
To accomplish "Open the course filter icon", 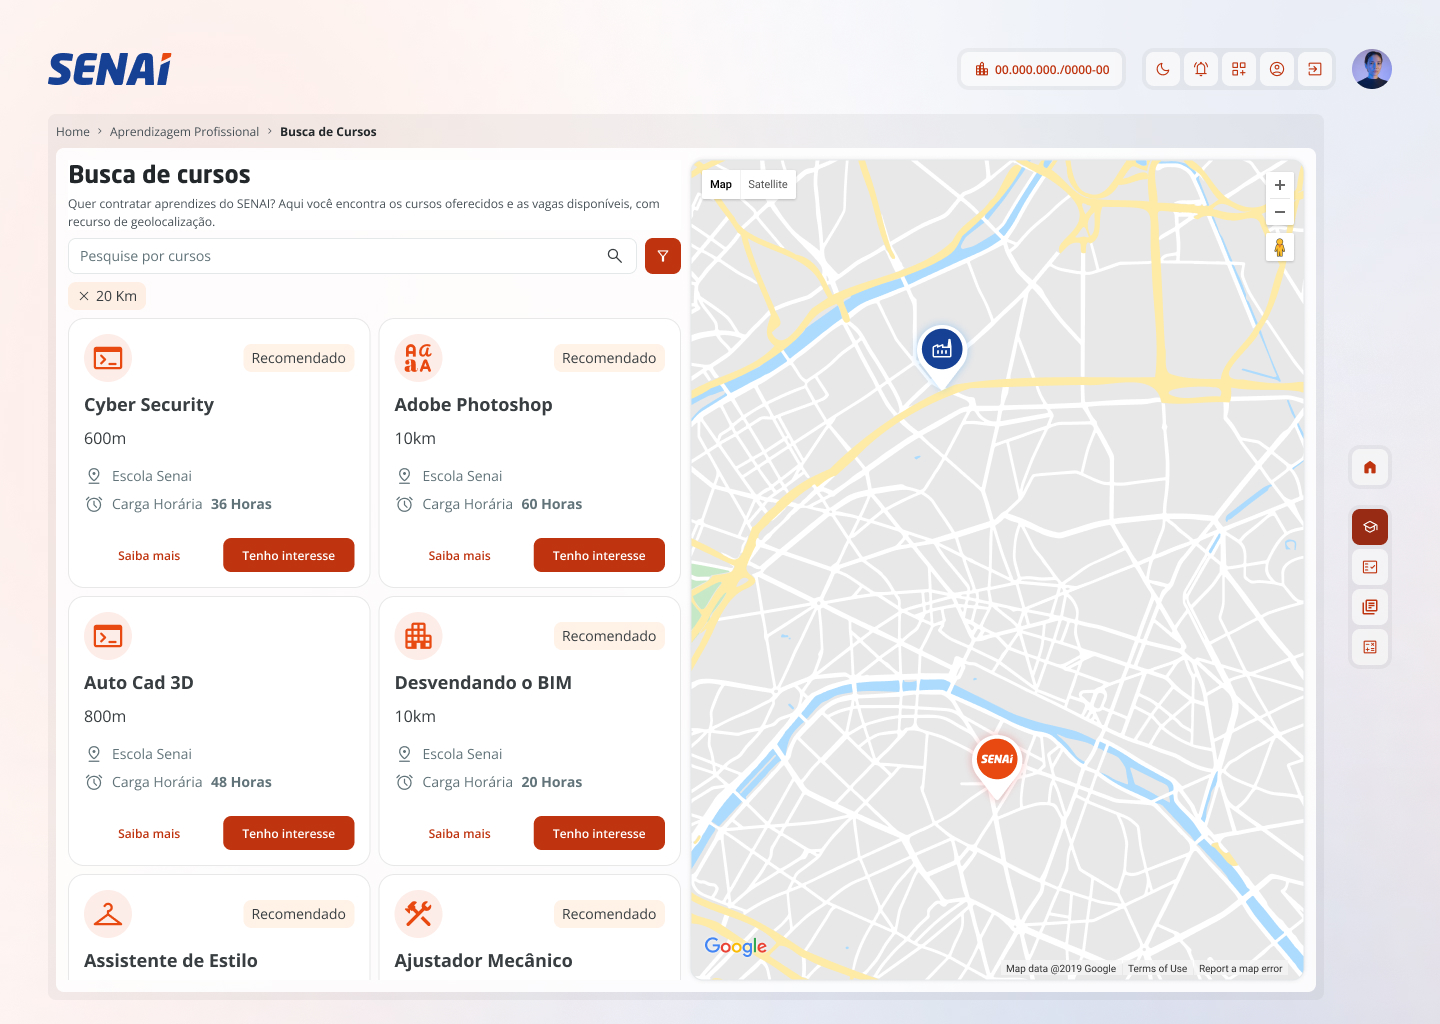I will coord(662,255).
